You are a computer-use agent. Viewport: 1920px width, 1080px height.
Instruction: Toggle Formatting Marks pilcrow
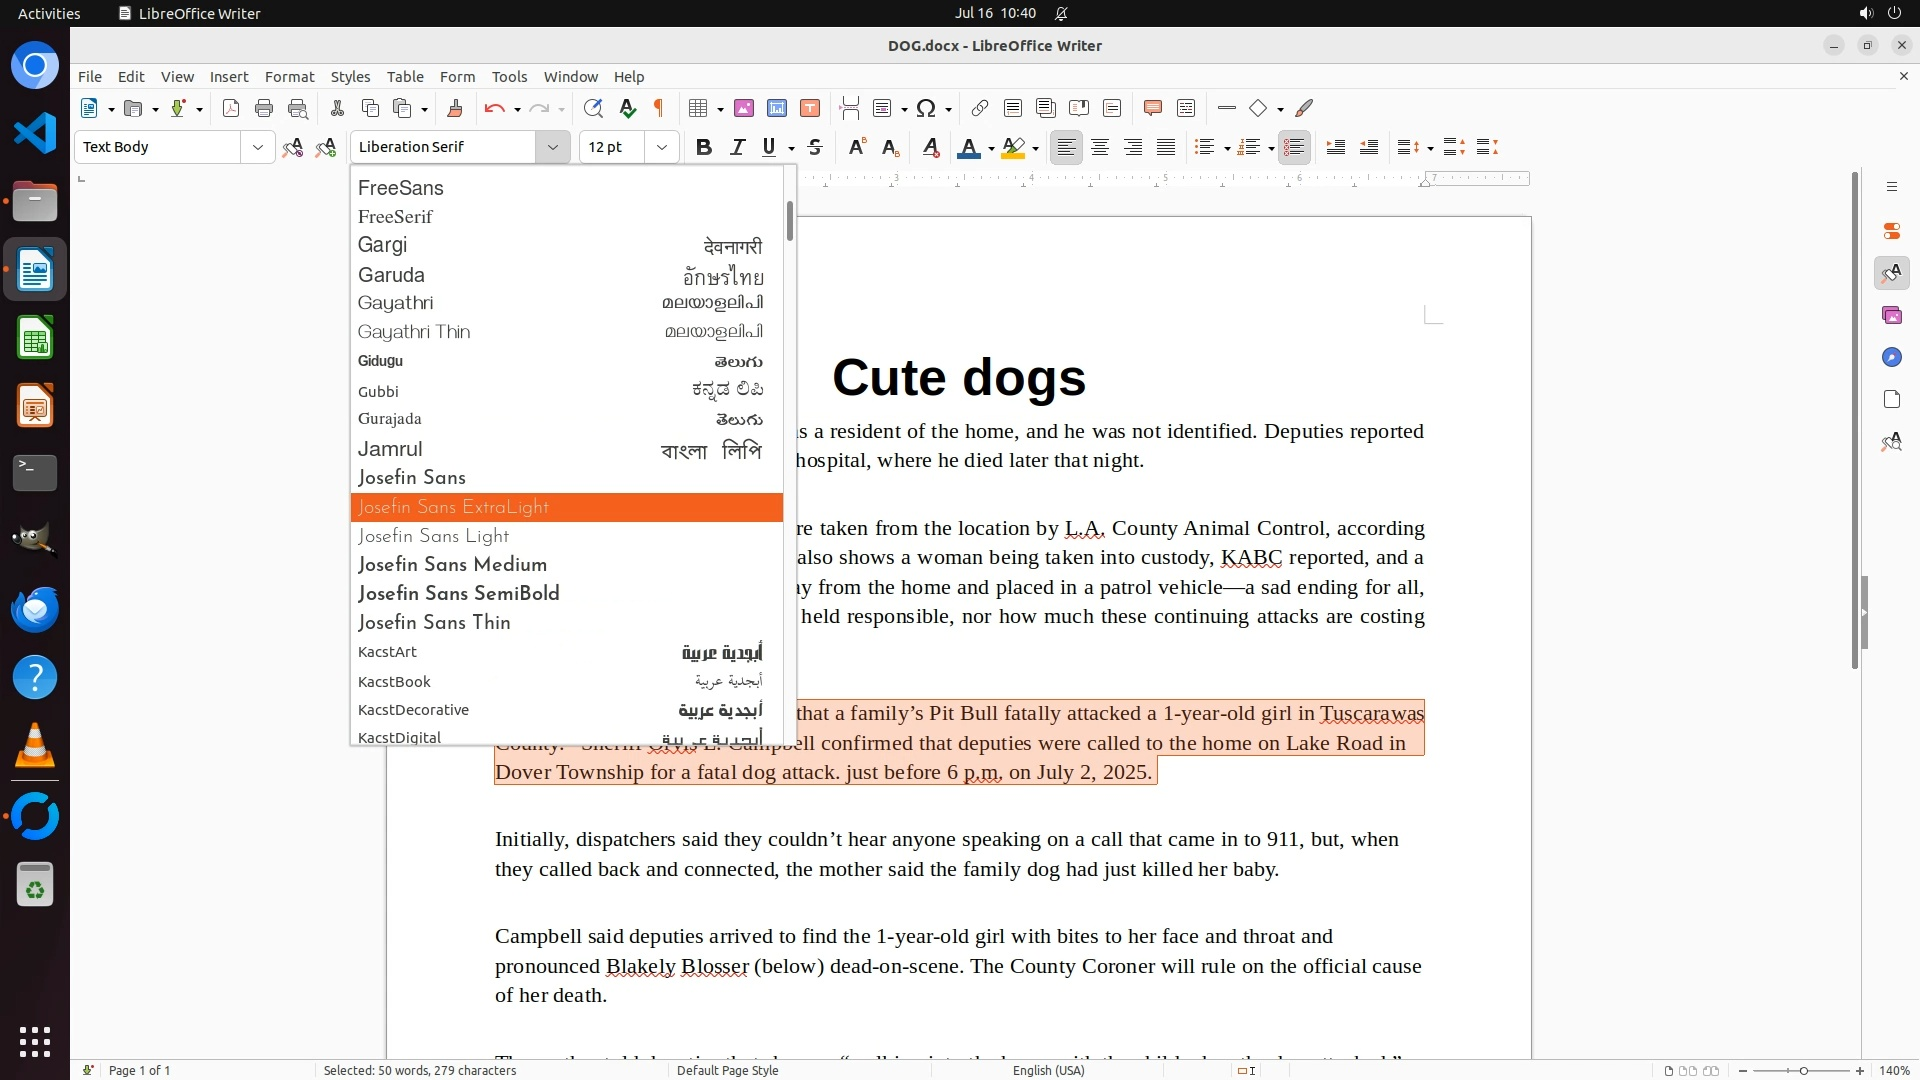[659, 108]
